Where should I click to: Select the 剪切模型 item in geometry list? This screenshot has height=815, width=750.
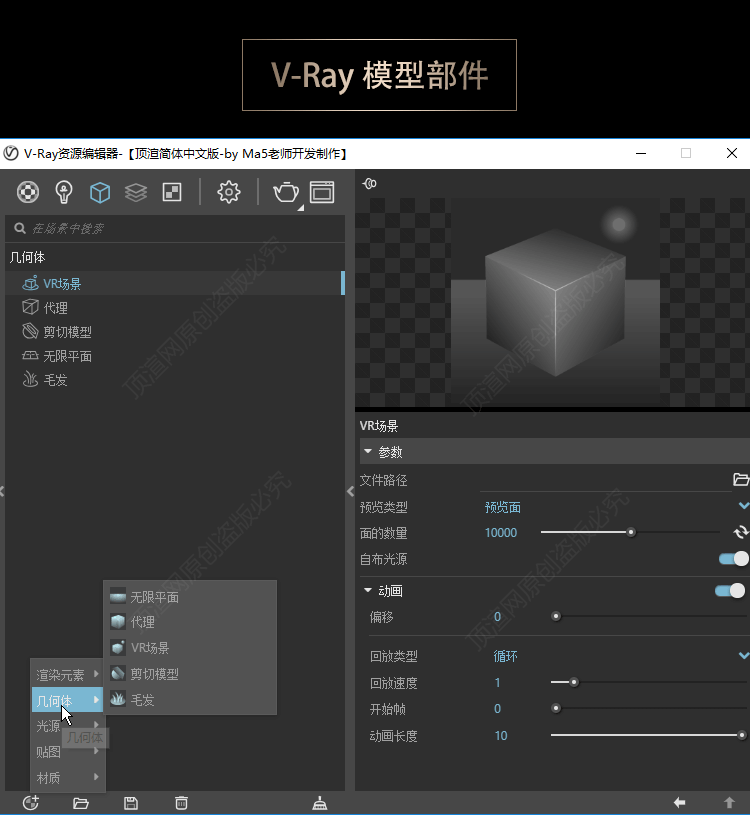click(x=175, y=332)
